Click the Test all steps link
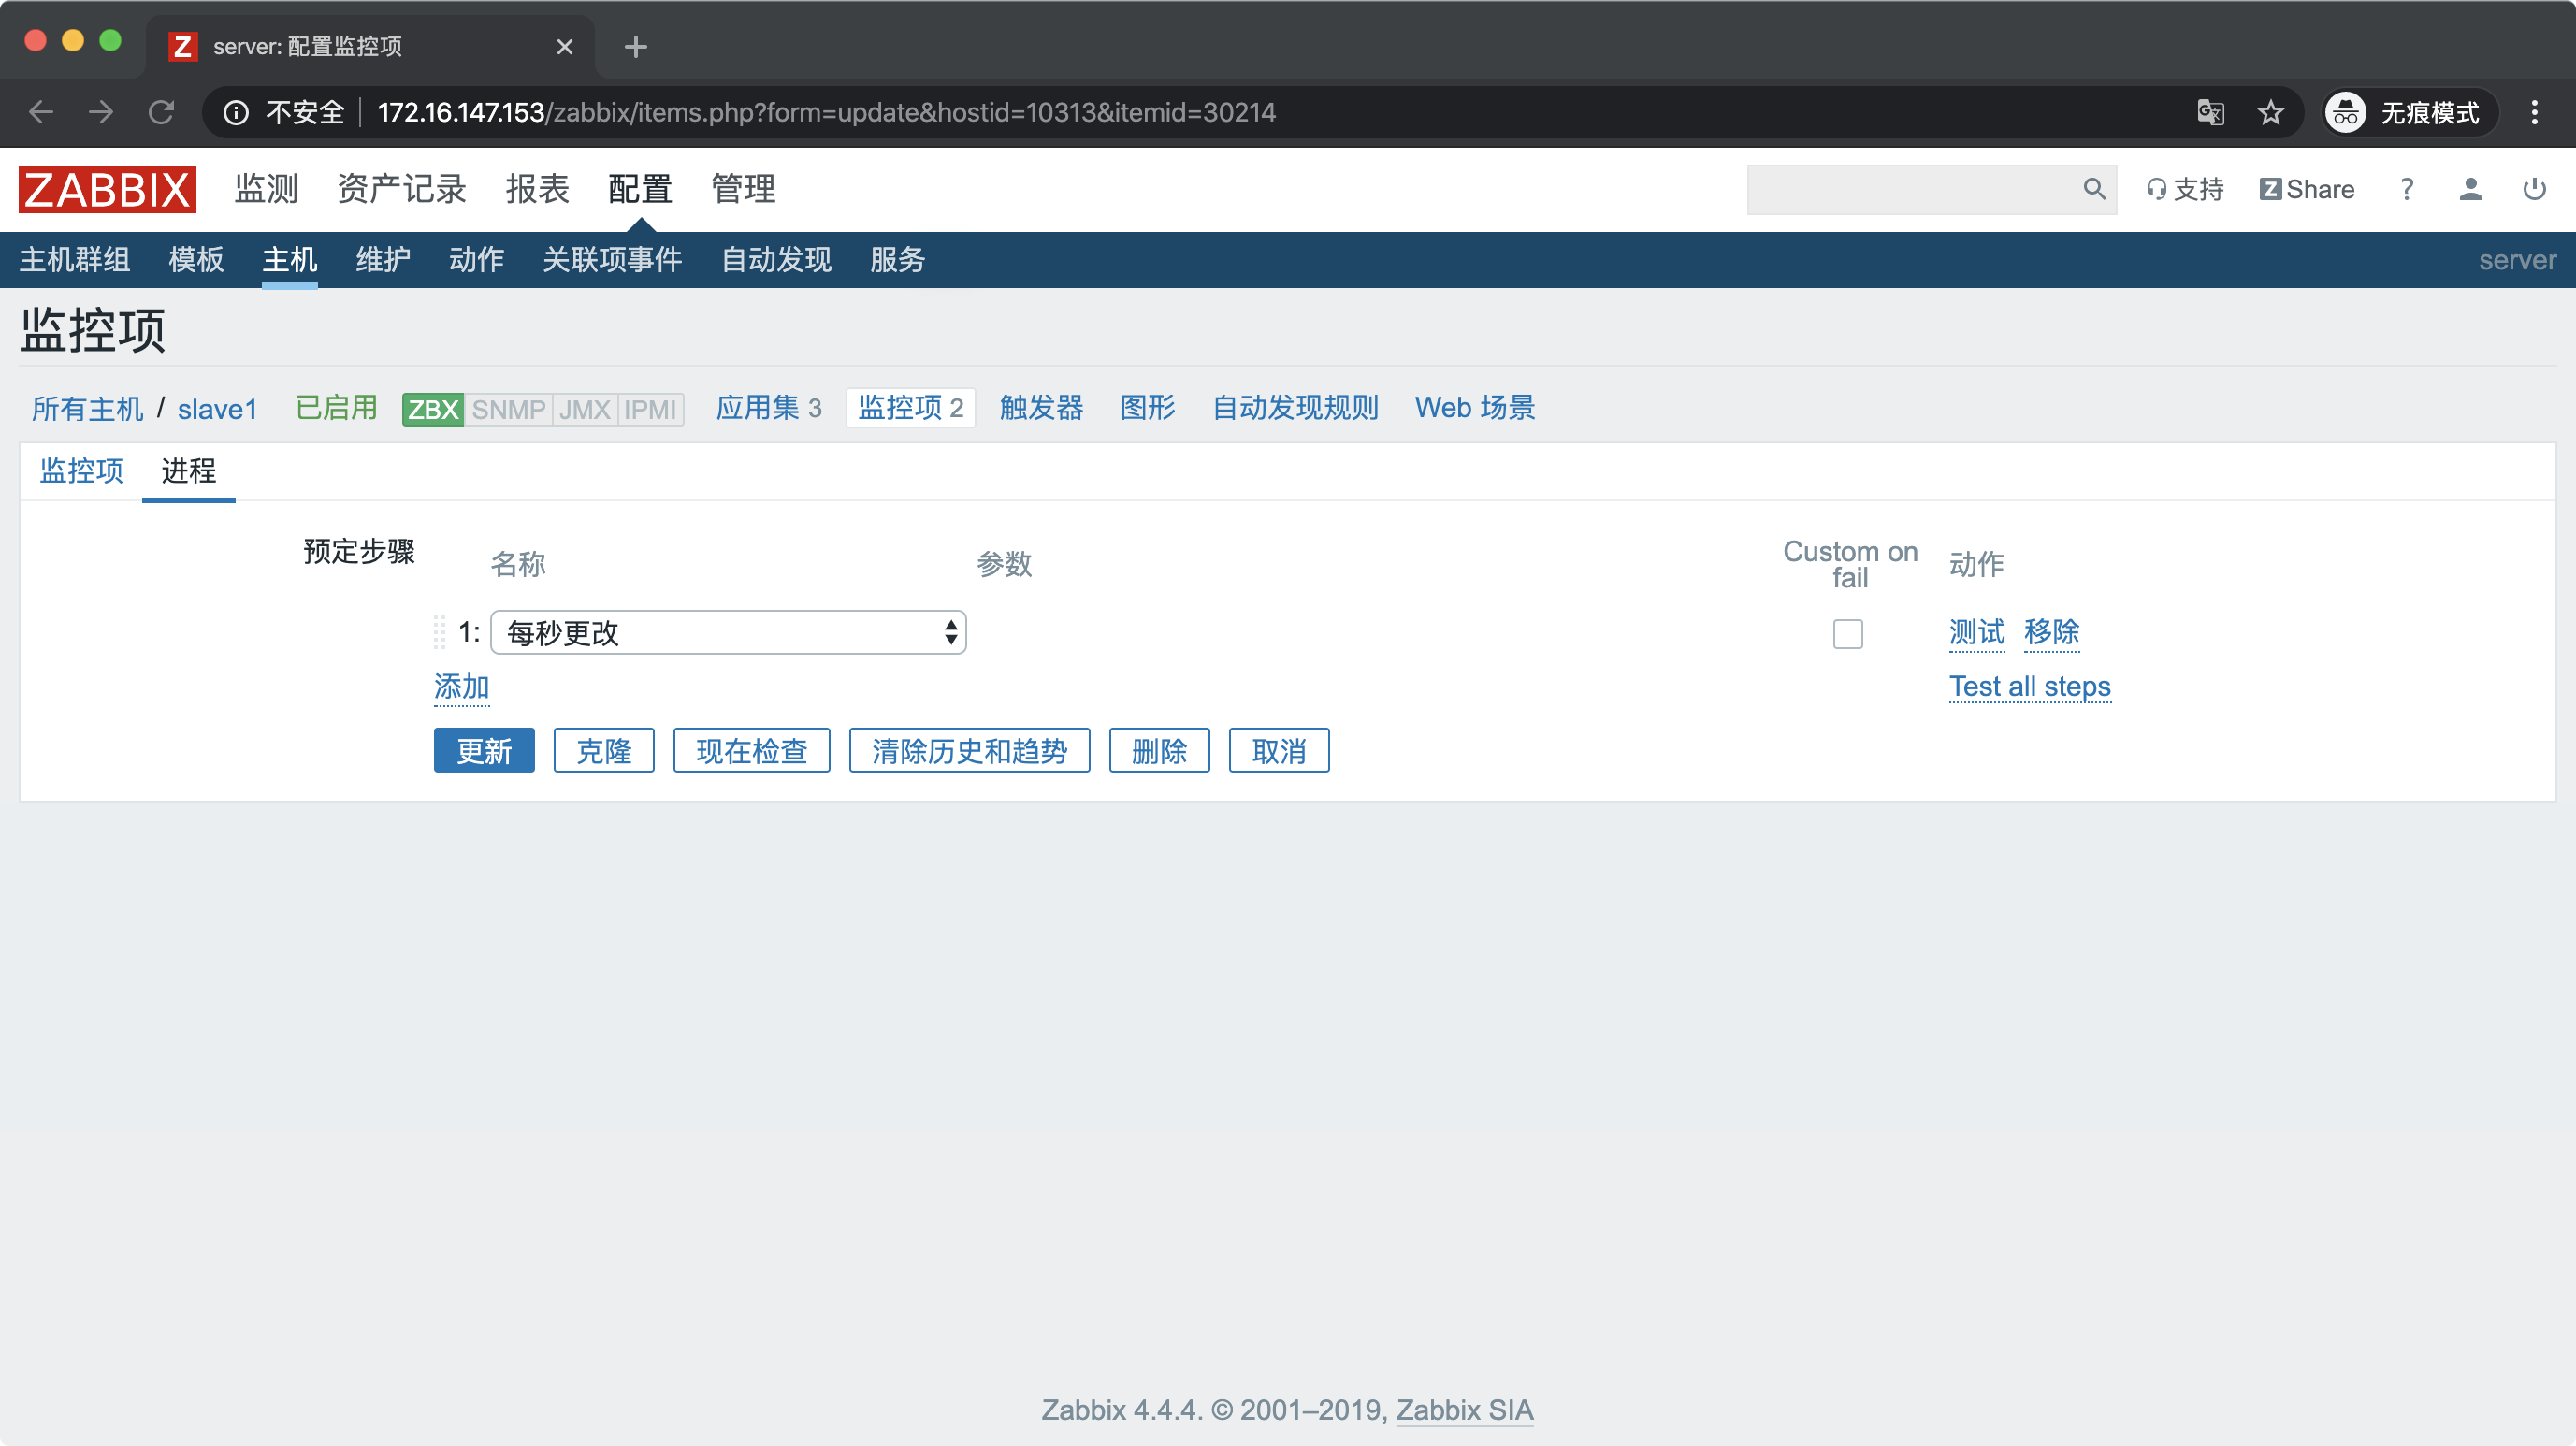 tap(2029, 686)
